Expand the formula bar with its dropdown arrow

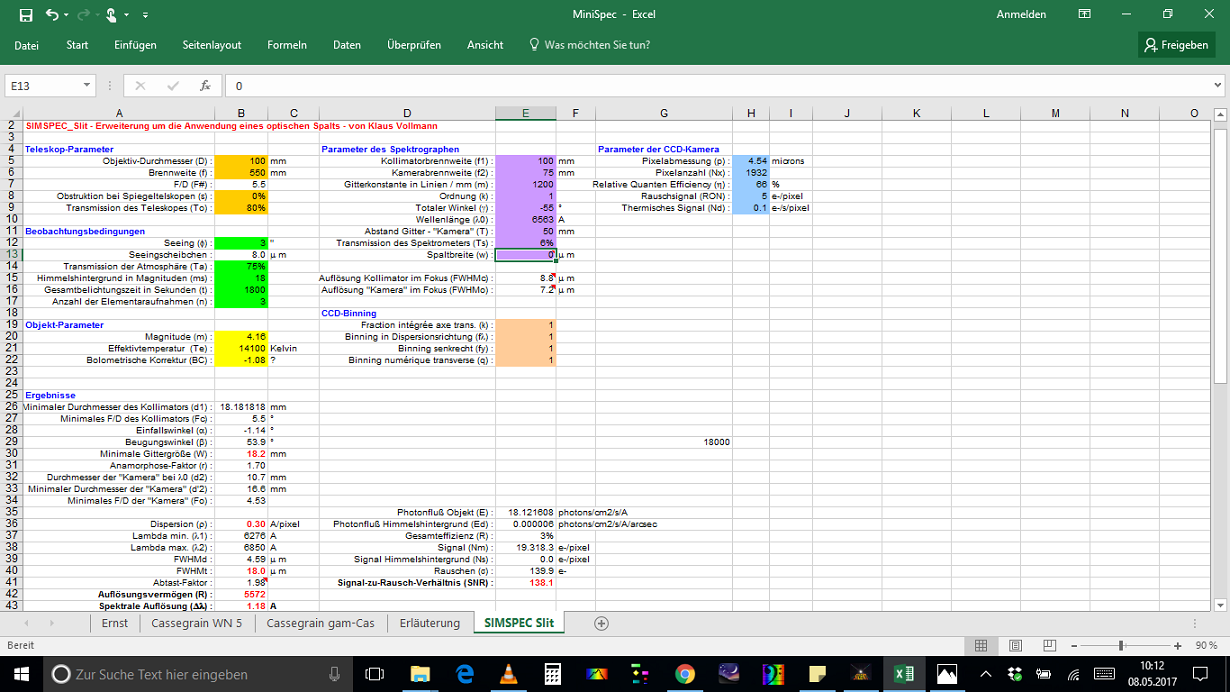[x=1219, y=85]
